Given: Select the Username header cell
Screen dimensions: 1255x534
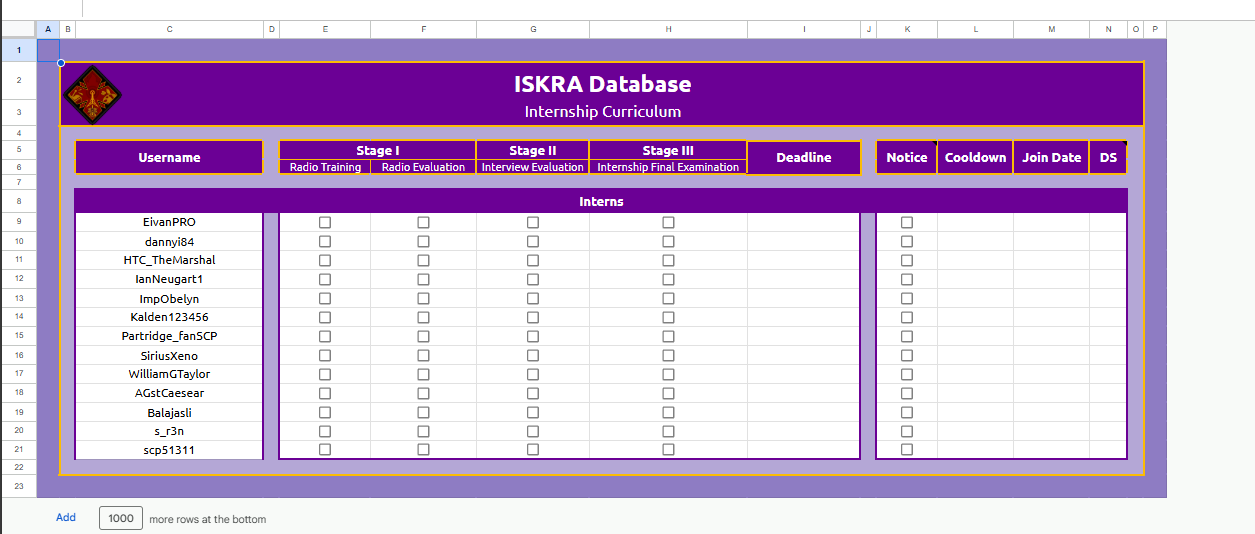Looking at the screenshot, I should pyautogui.click(x=169, y=157).
